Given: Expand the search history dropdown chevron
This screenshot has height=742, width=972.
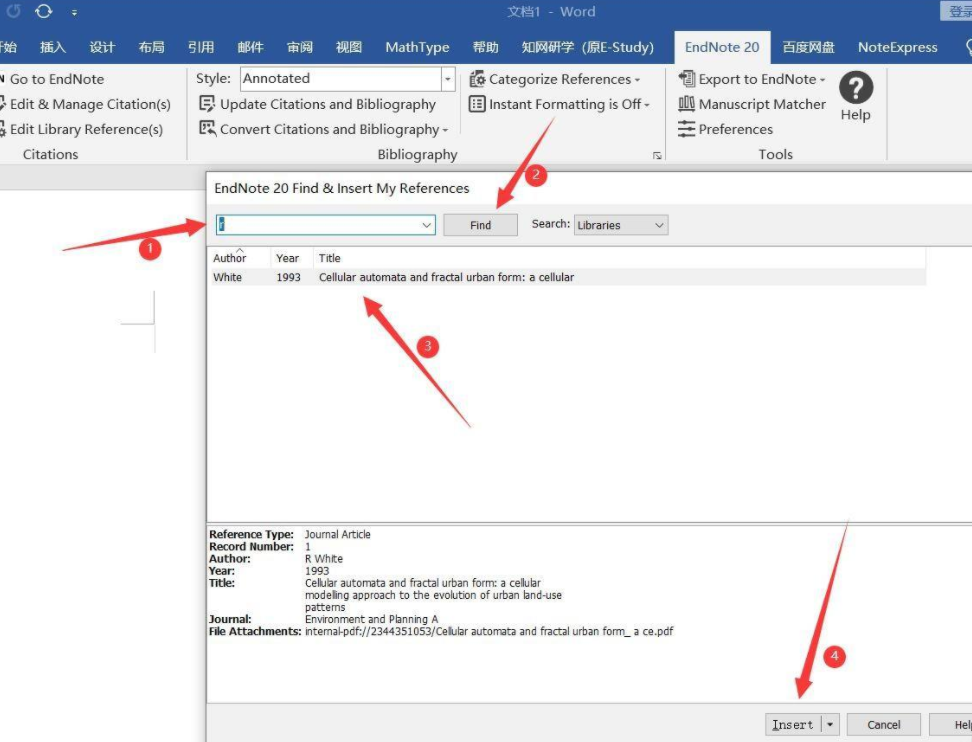Looking at the screenshot, I should coord(427,224).
